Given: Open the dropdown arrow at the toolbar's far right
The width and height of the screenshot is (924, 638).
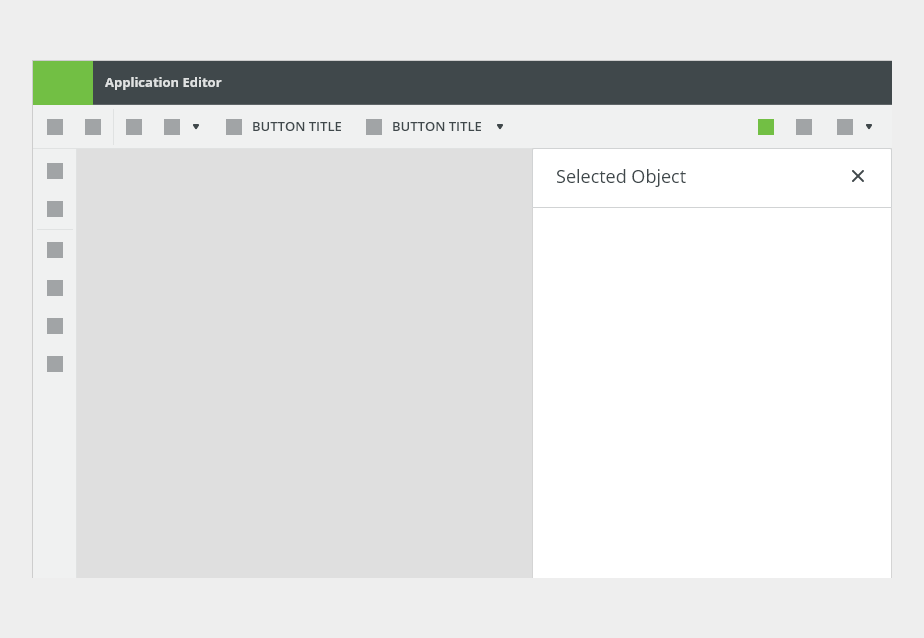Looking at the screenshot, I should pos(869,127).
